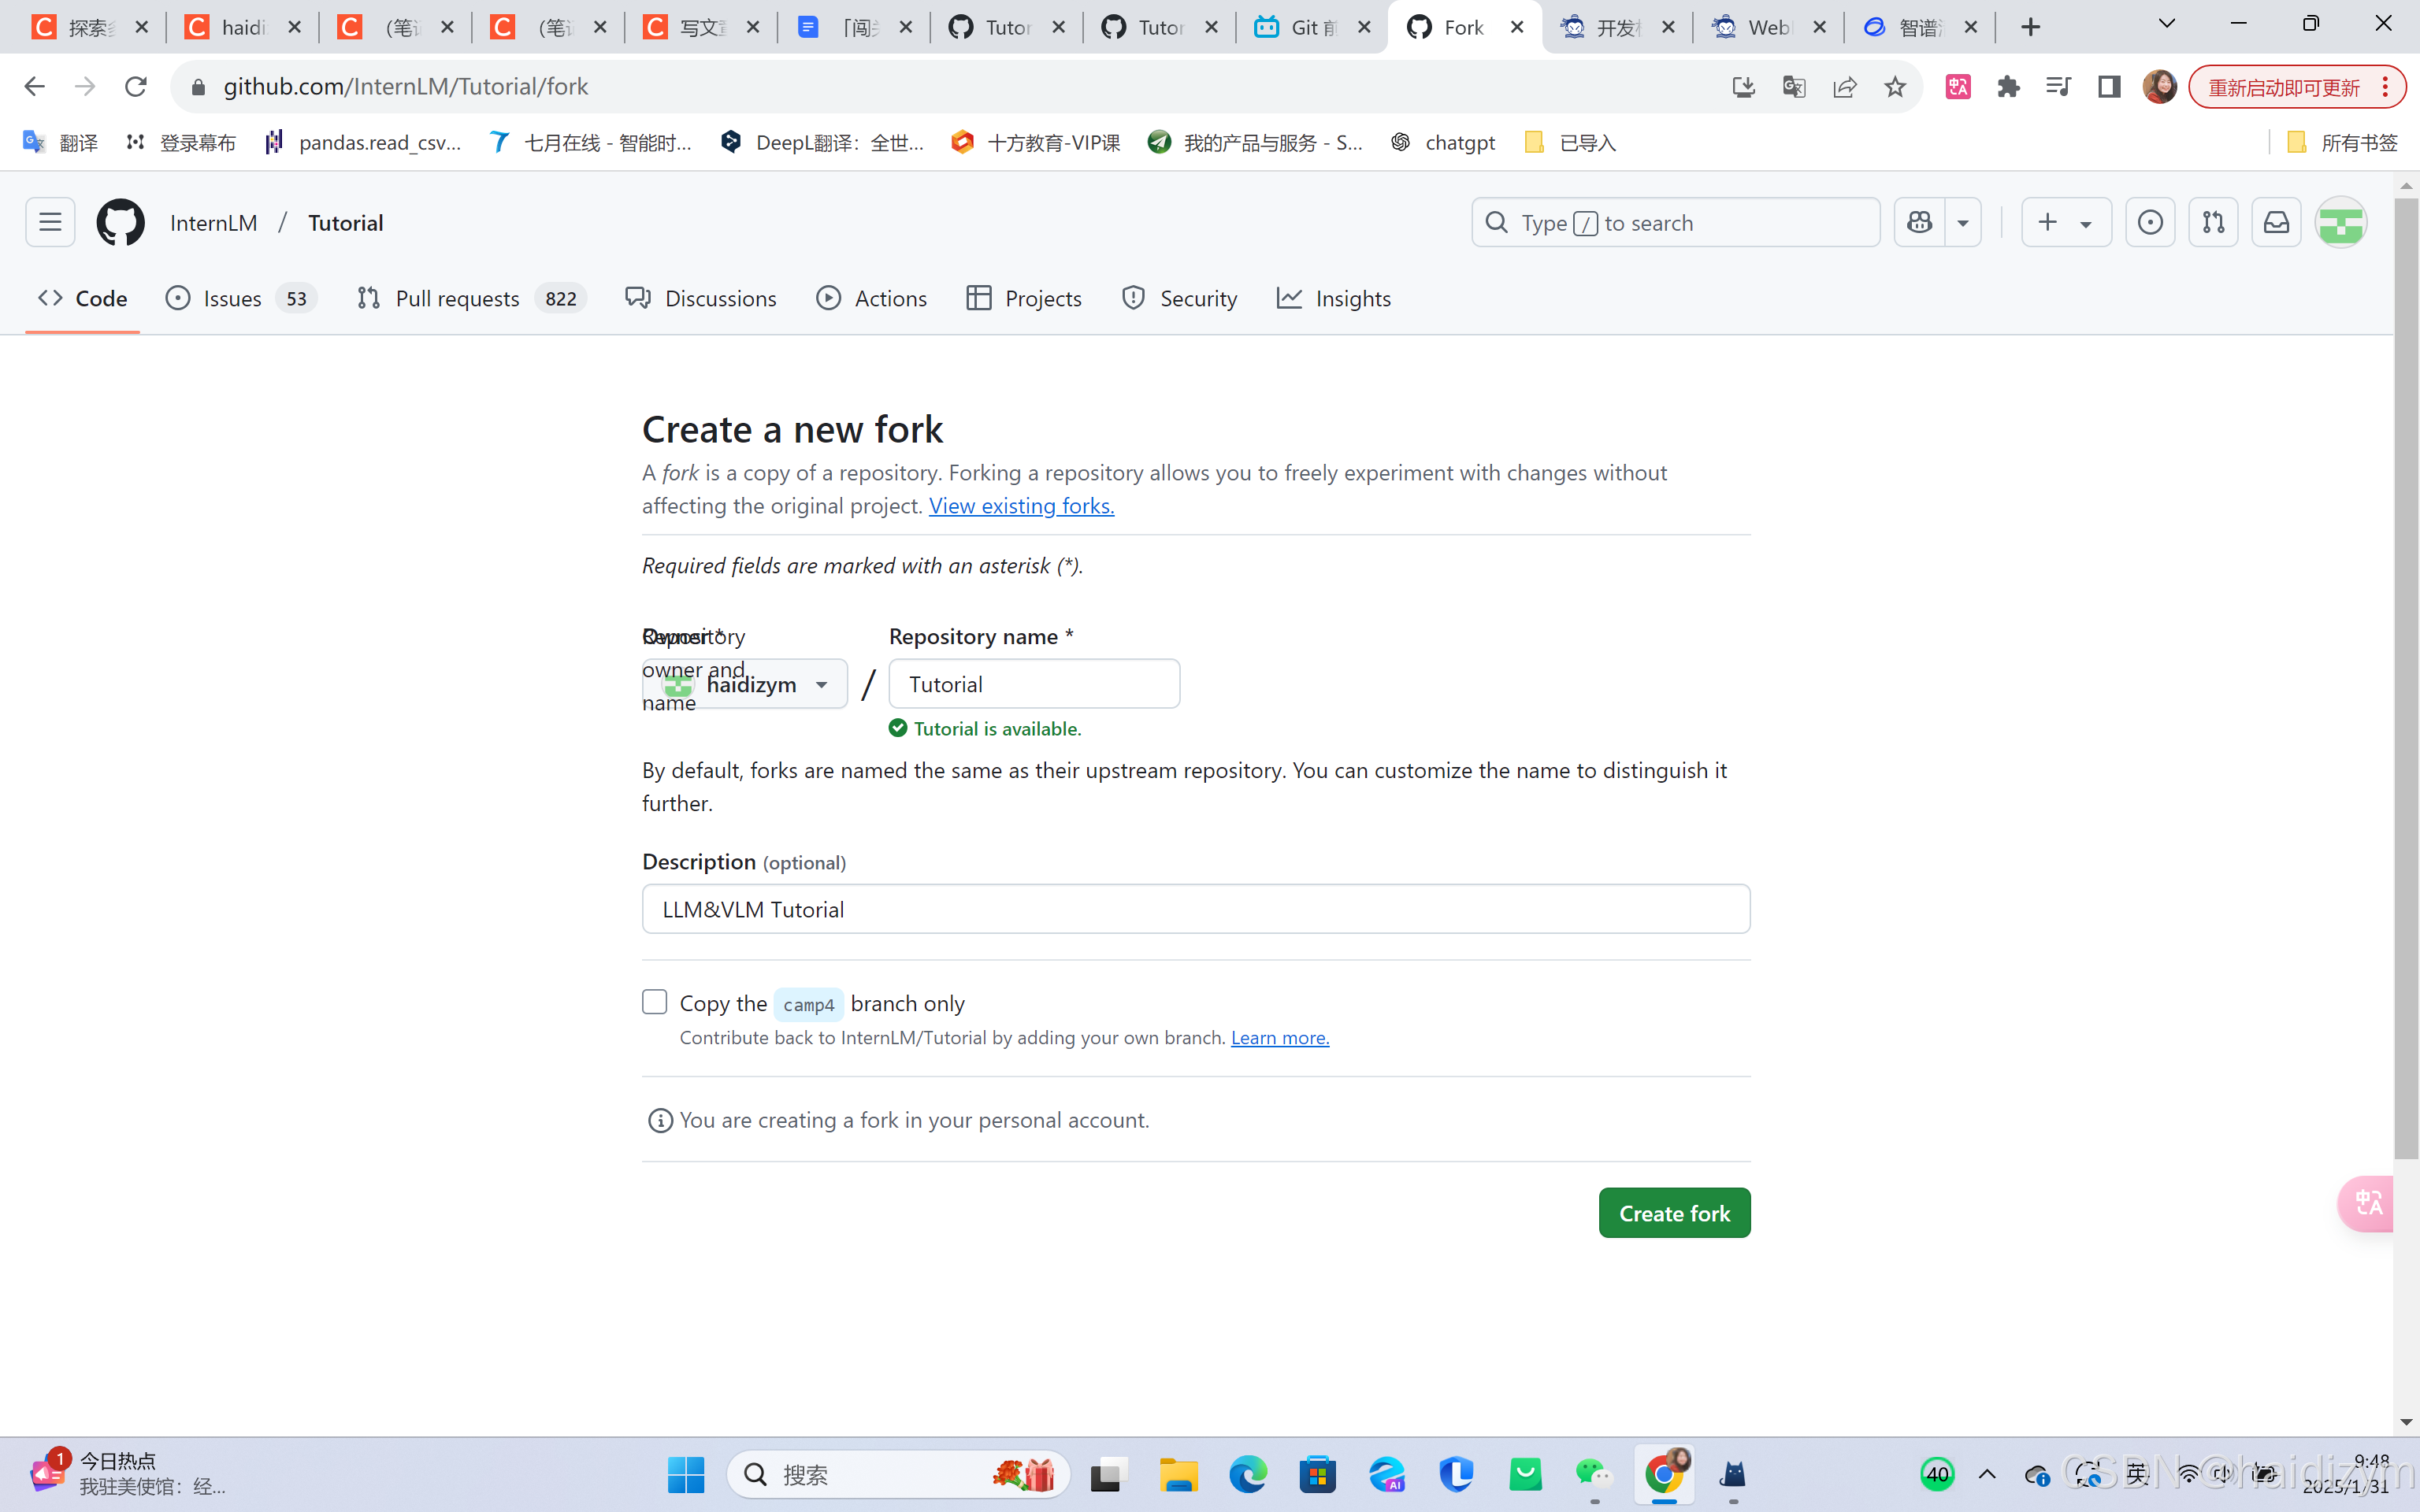Open pull requests icon in header
The width and height of the screenshot is (2420, 1512).
2213,222
